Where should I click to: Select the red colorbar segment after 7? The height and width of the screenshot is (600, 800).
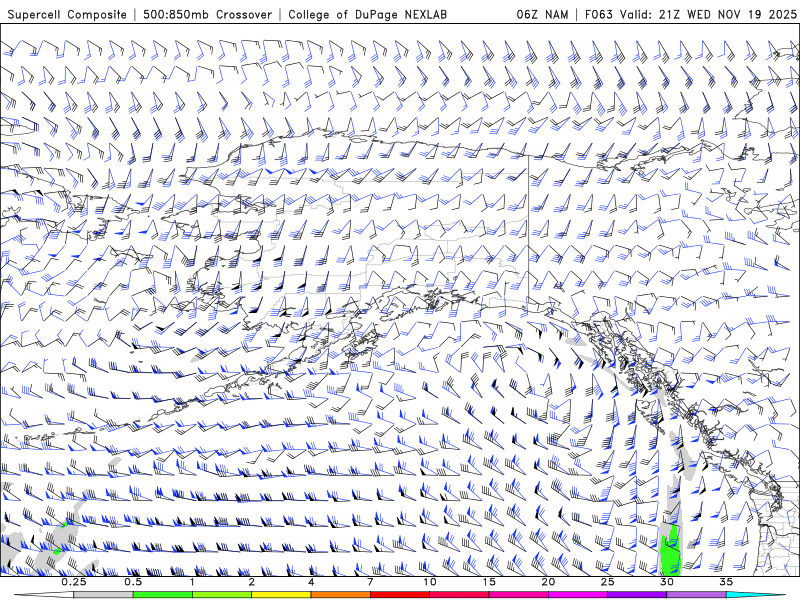[x=399, y=595]
